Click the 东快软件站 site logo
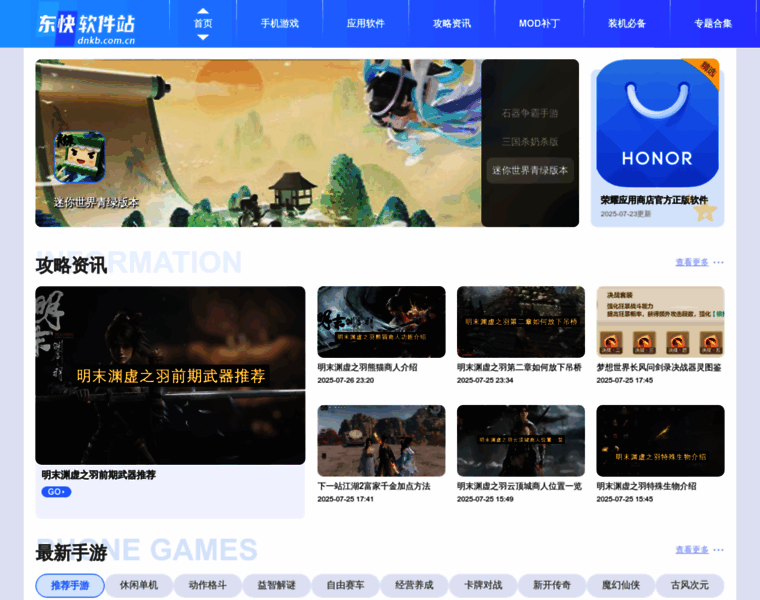The height and width of the screenshot is (600, 760). point(86,29)
